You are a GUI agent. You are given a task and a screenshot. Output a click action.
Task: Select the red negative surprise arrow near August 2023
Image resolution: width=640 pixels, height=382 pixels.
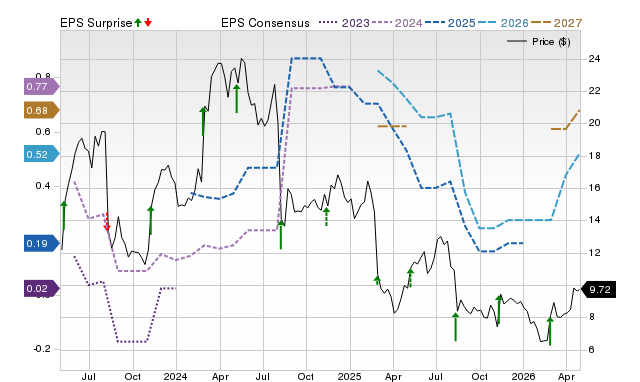pos(107,222)
